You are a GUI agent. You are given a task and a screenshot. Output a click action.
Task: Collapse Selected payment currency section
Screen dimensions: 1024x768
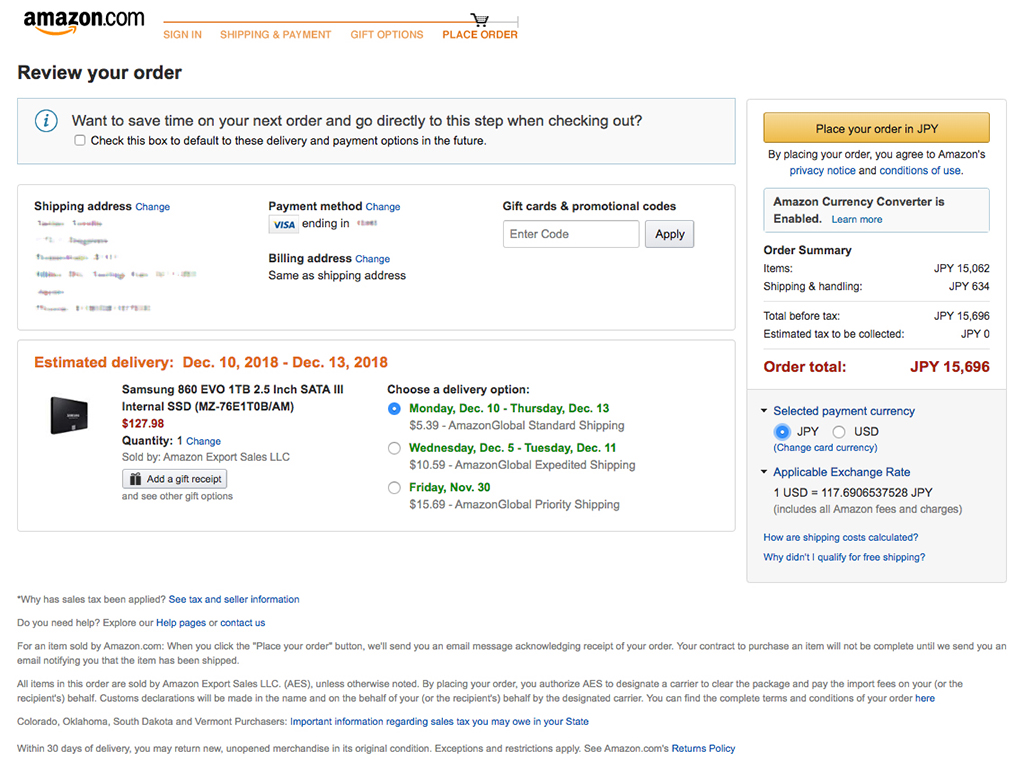[765, 411]
